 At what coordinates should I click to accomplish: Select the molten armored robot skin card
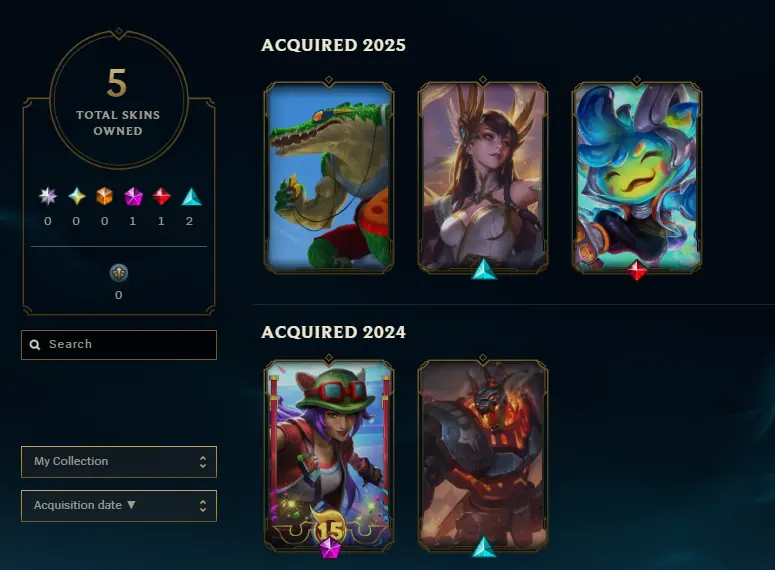483,455
